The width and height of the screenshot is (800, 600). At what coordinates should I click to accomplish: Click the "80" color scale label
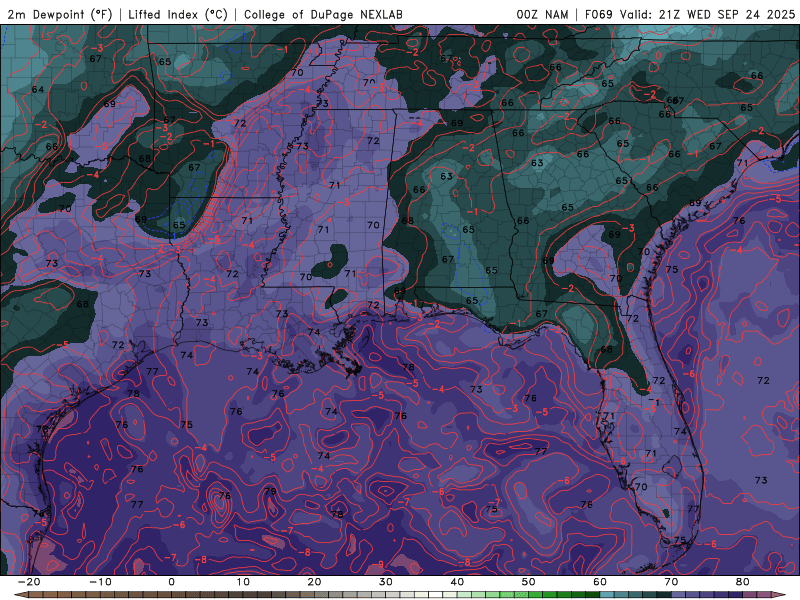(x=743, y=582)
